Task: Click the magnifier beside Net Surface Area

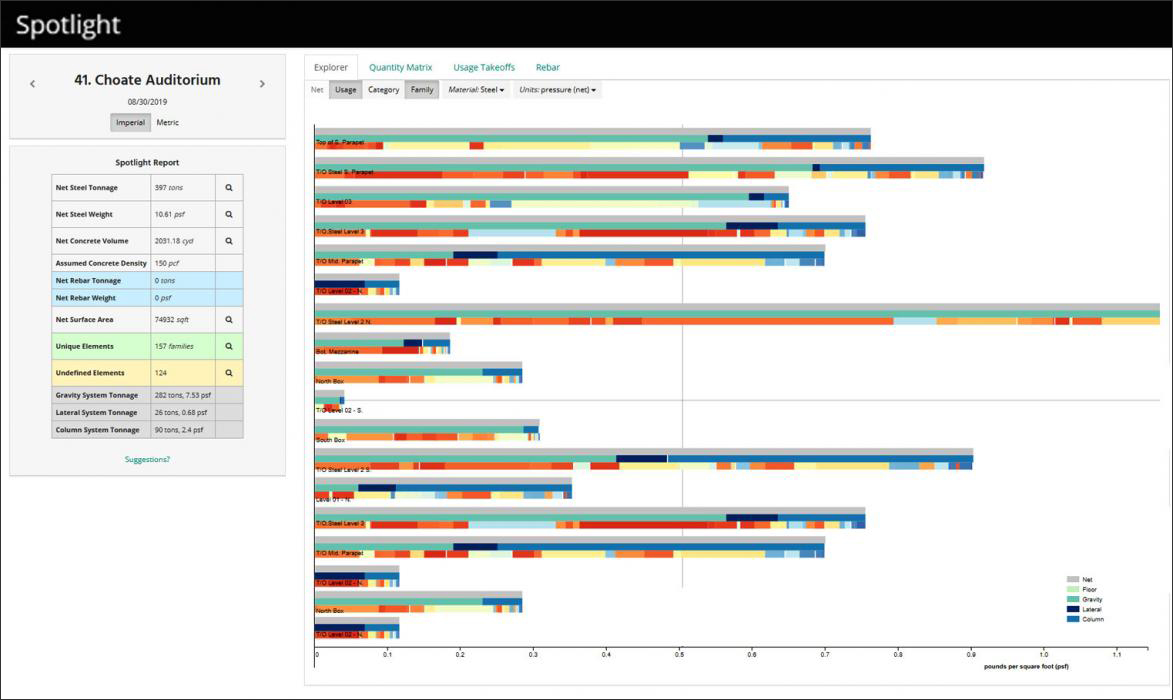Action: tap(229, 319)
